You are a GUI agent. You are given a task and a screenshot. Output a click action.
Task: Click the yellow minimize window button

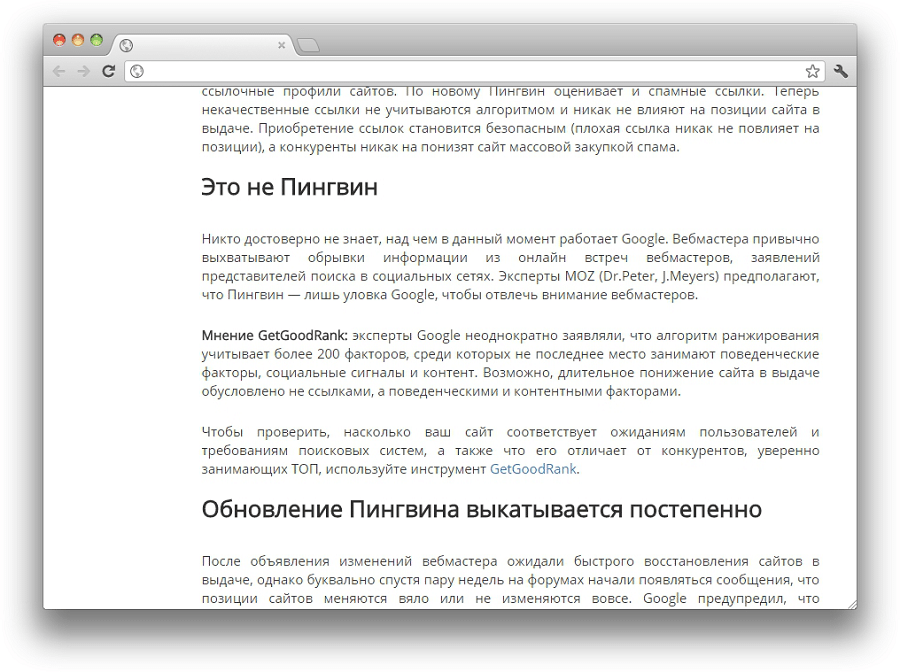tap(77, 40)
